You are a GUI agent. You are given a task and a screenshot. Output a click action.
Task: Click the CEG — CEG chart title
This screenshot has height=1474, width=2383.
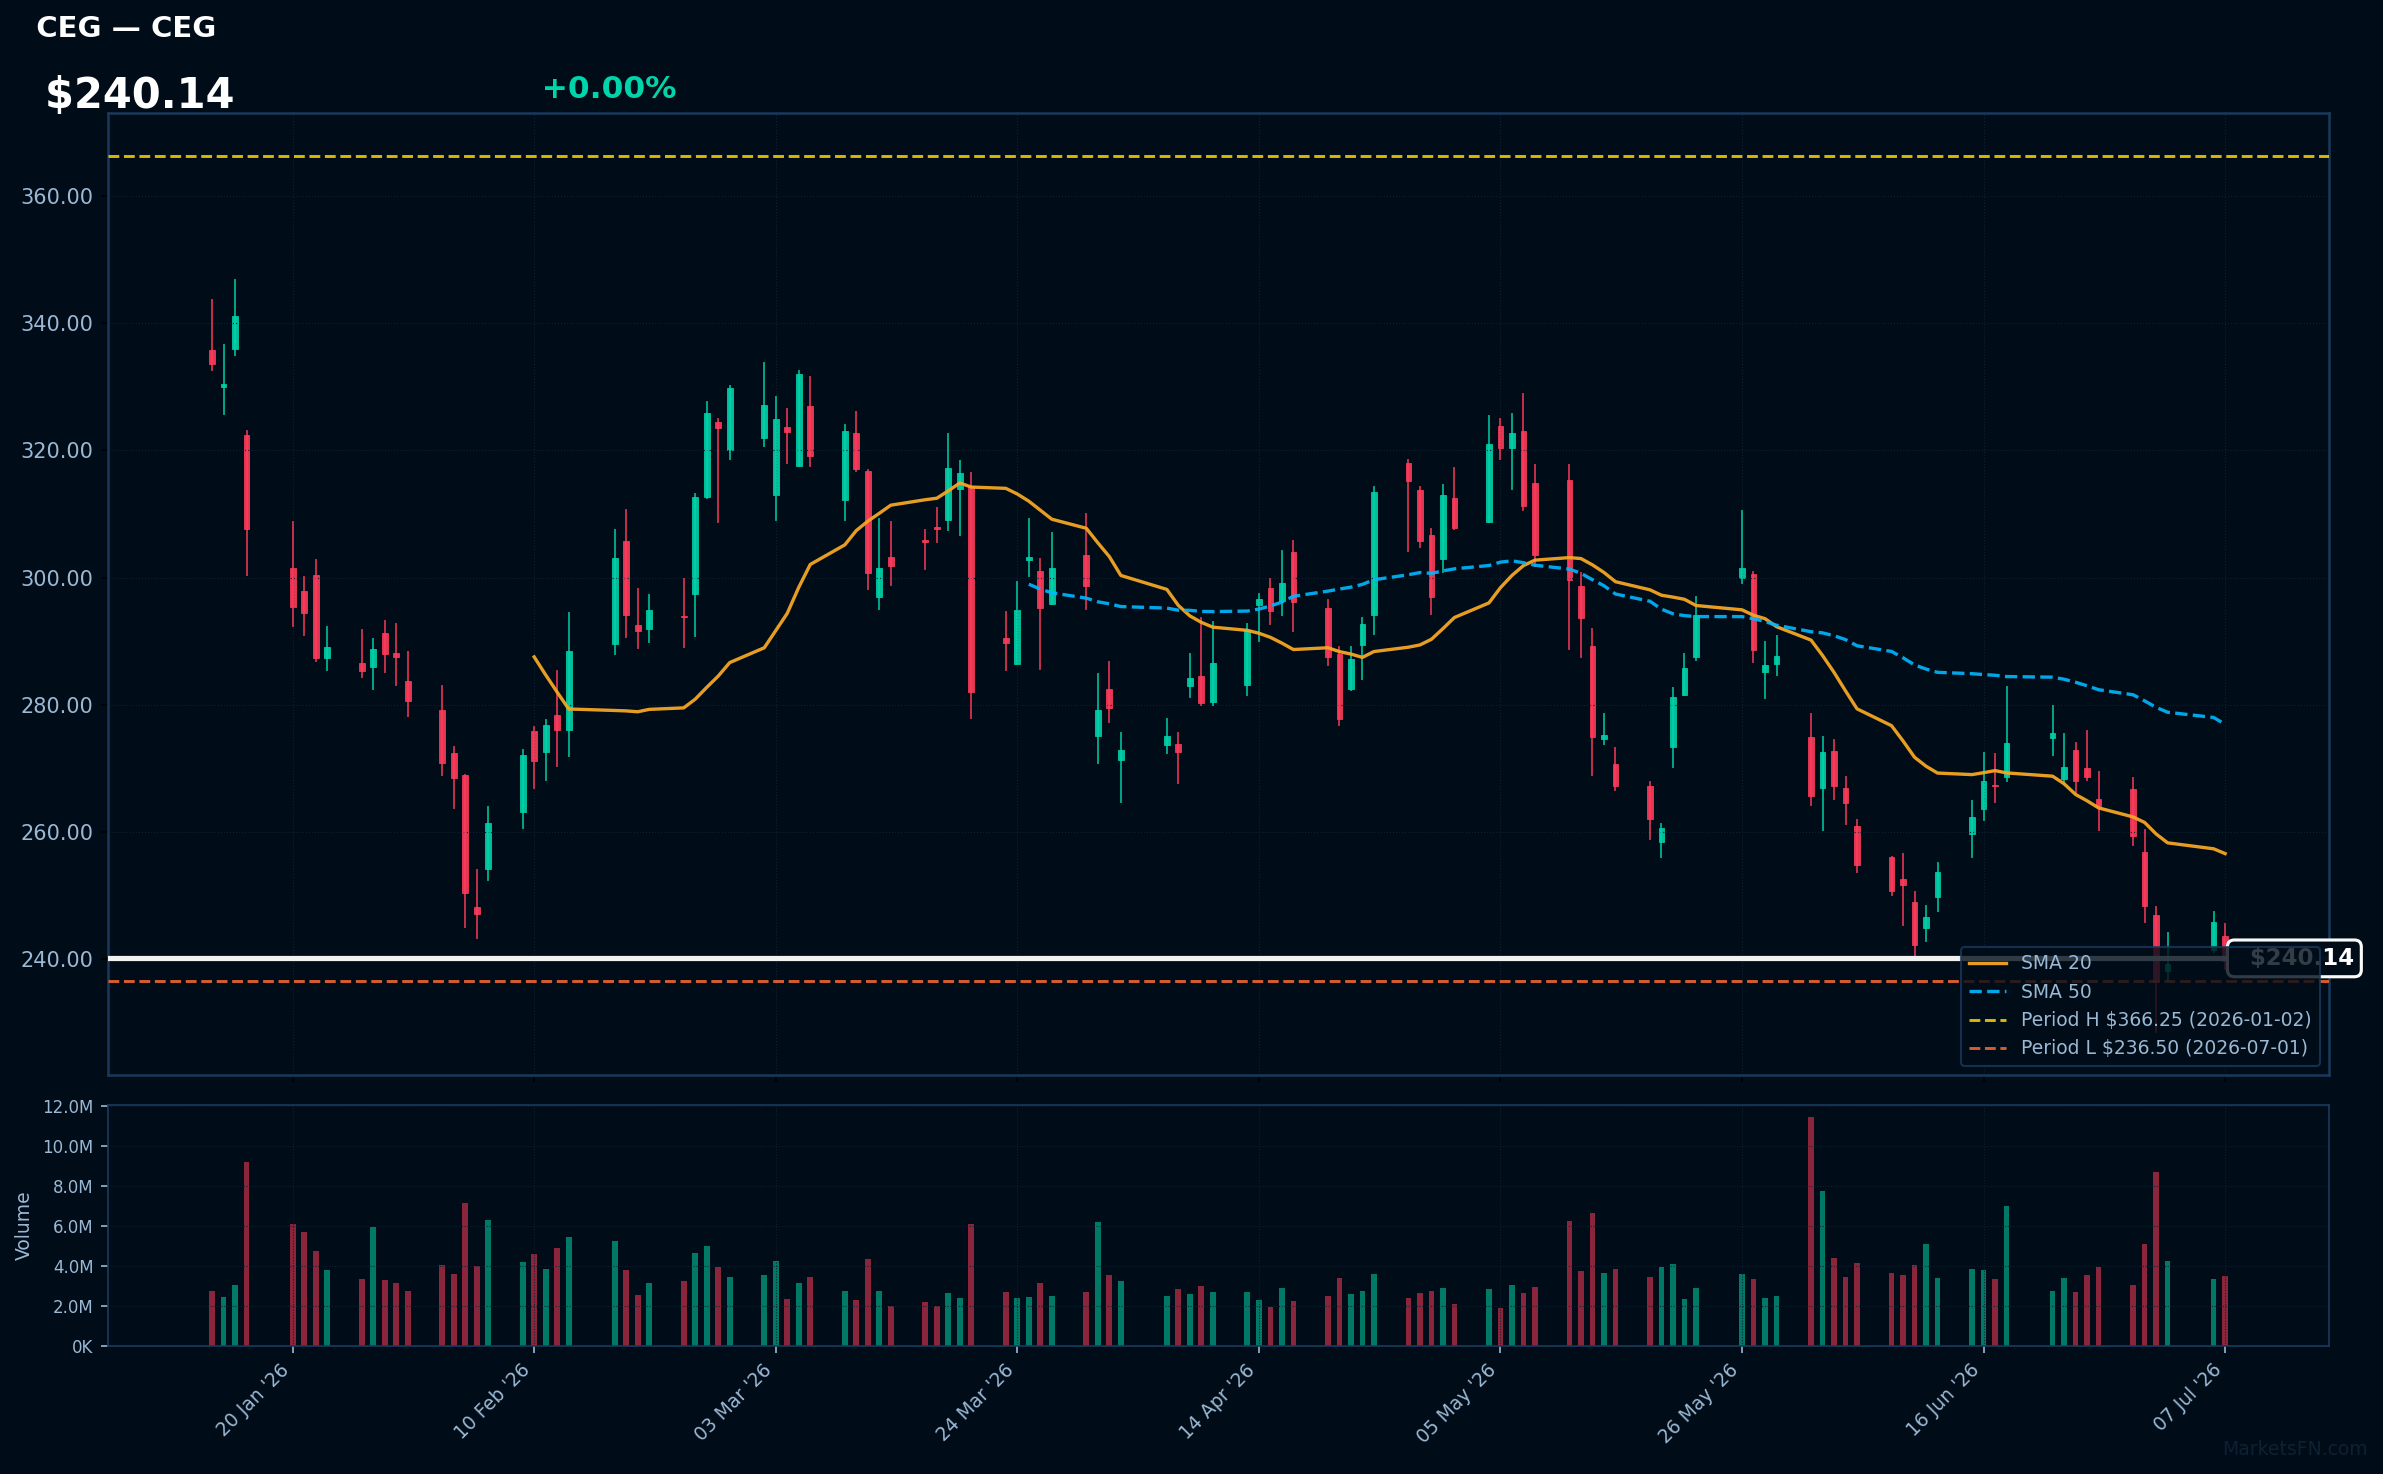click(126, 27)
